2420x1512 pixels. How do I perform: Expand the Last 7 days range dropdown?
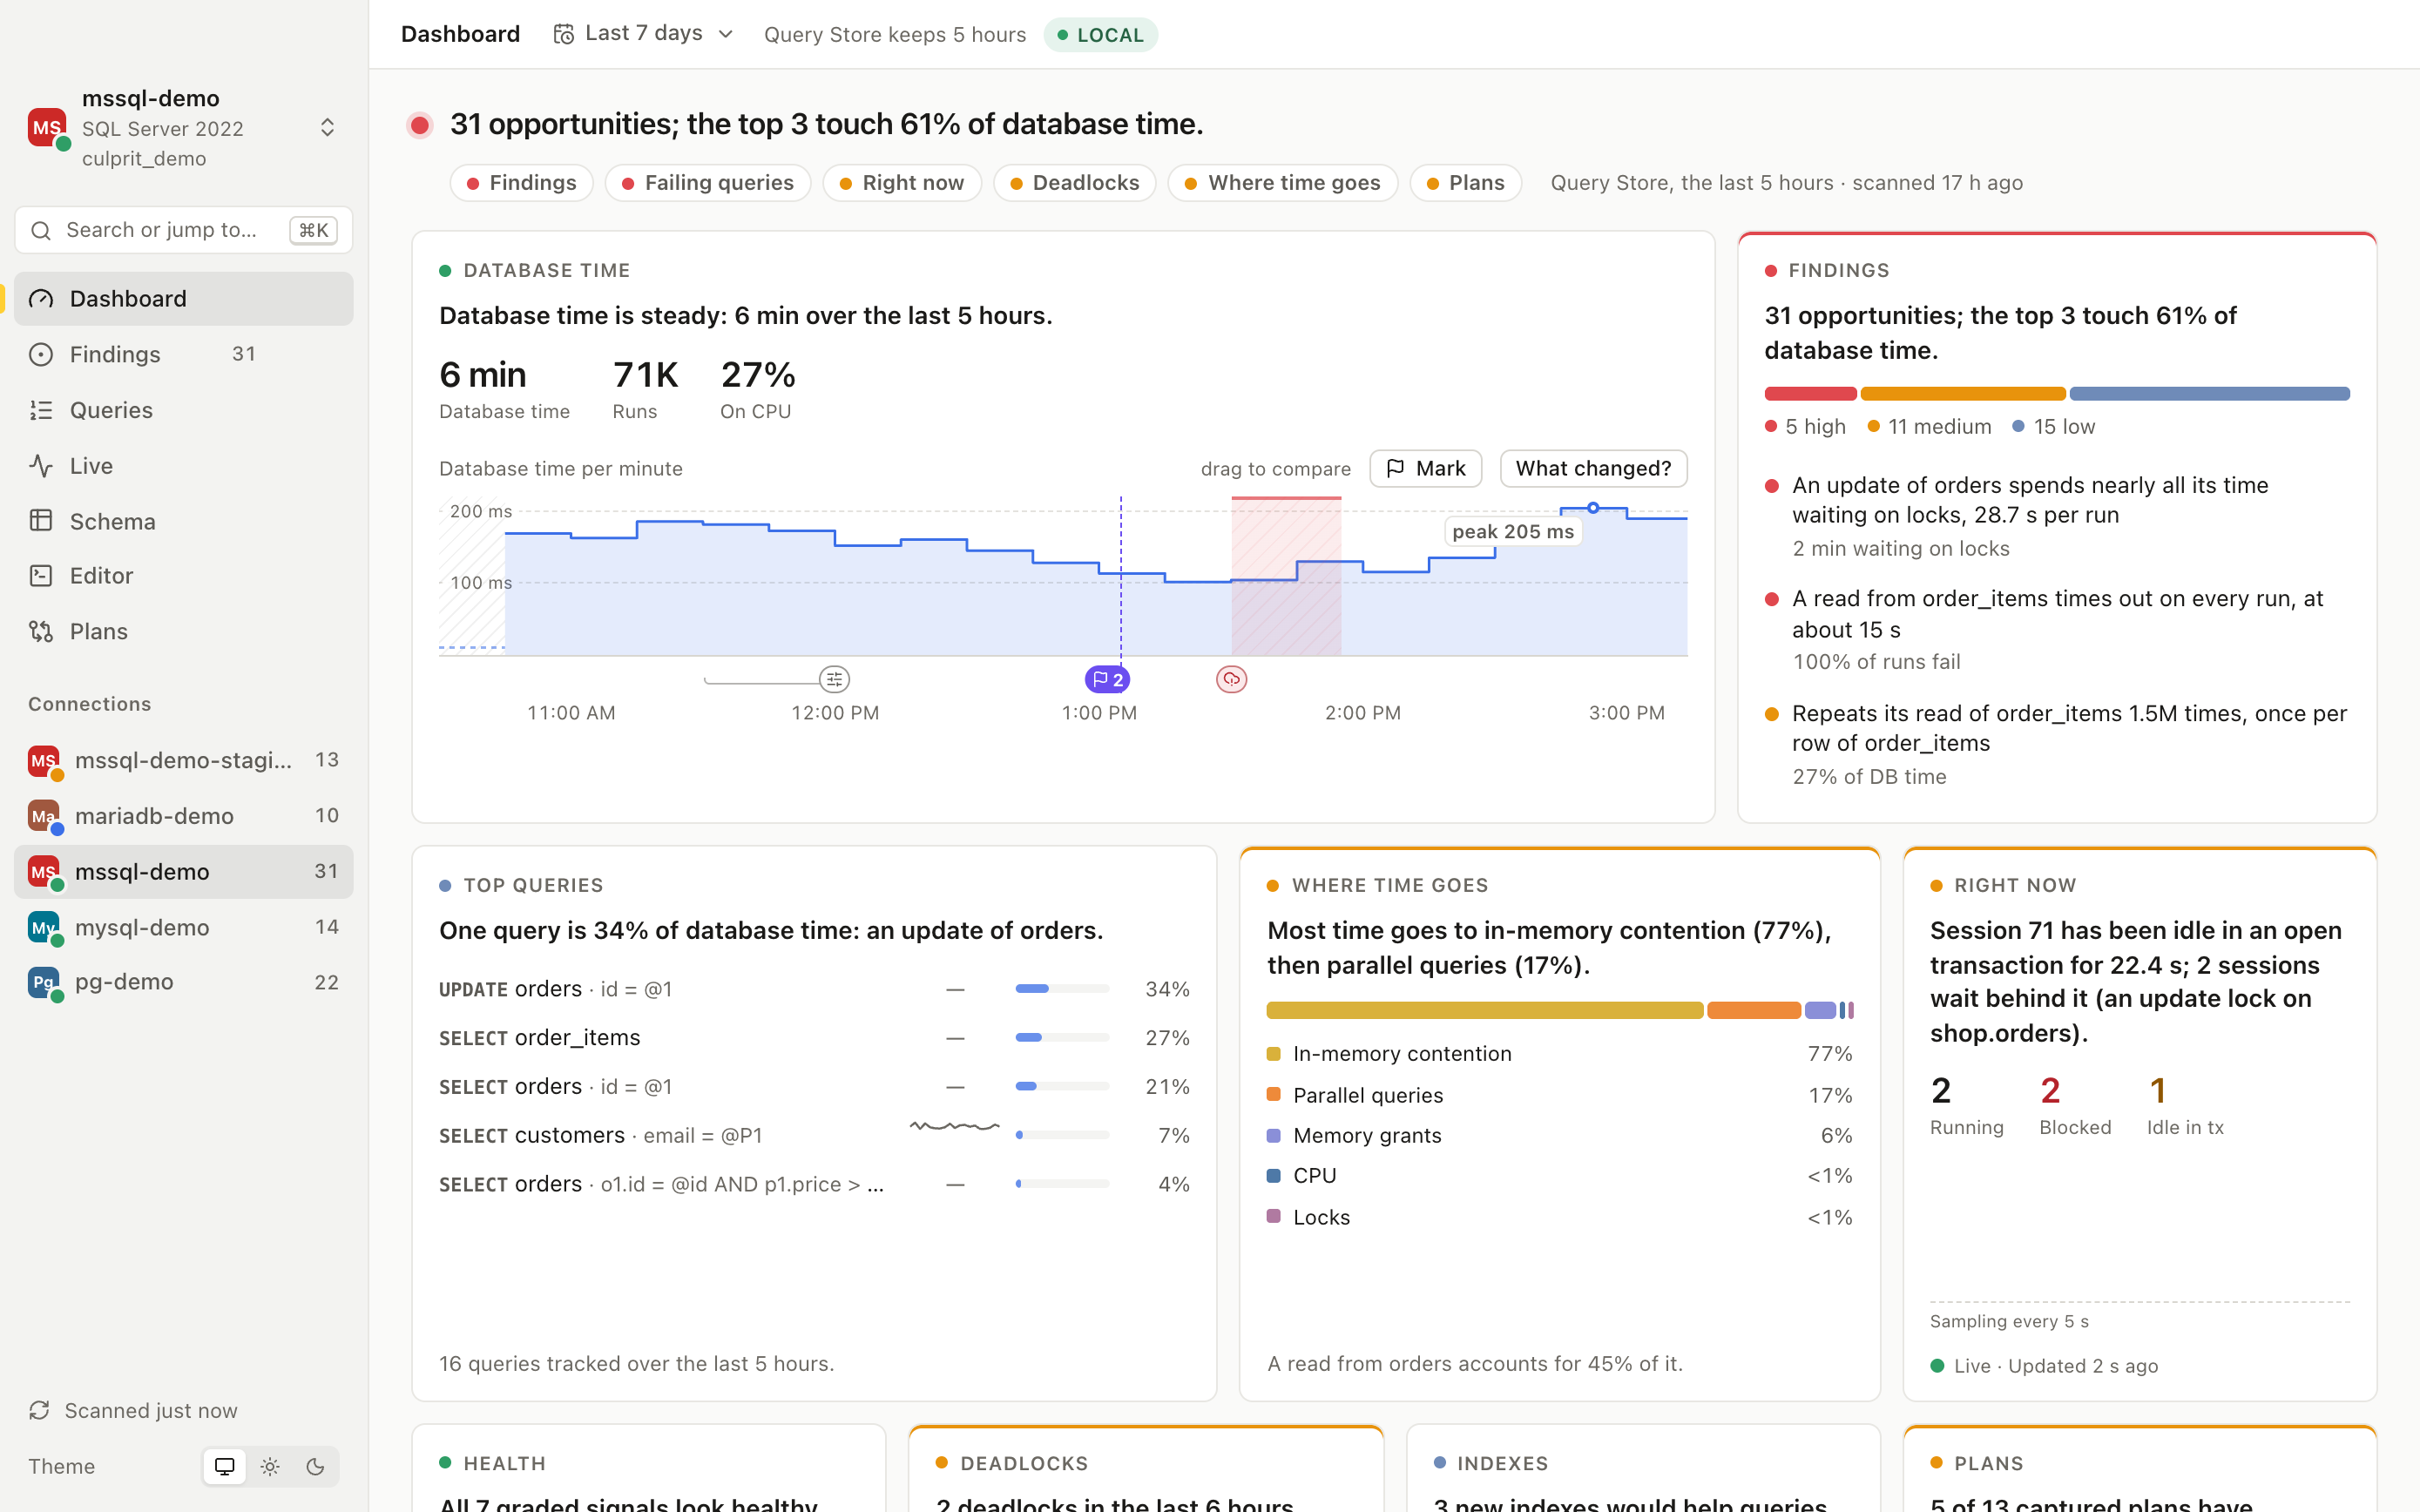pyautogui.click(x=644, y=34)
